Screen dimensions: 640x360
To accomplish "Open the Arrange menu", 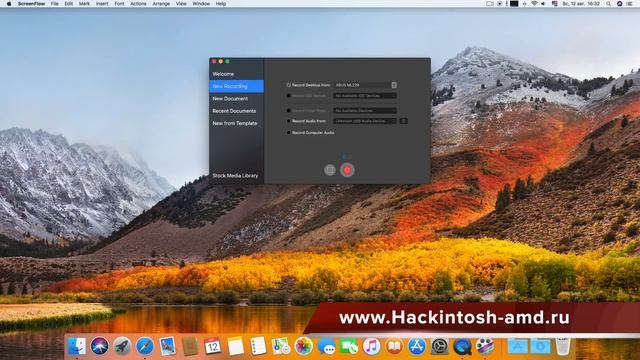I will pyautogui.click(x=161, y=4).
